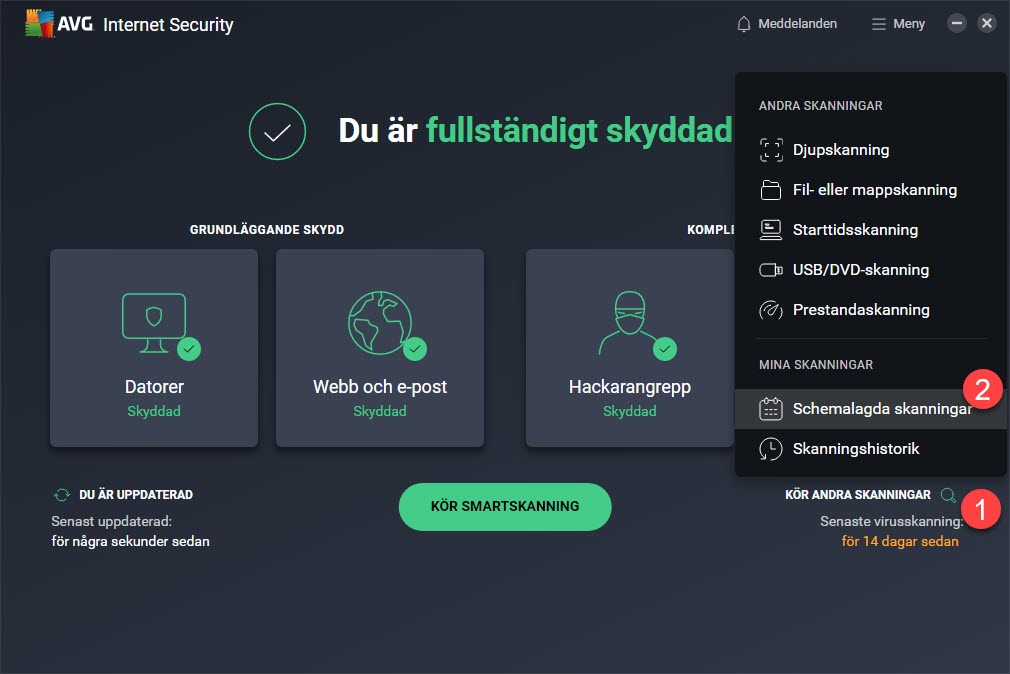This screenshot has width=1010, height=674.
Task: Click the 'Senaste virusskanning:' label
Action: tap(891, 521)
